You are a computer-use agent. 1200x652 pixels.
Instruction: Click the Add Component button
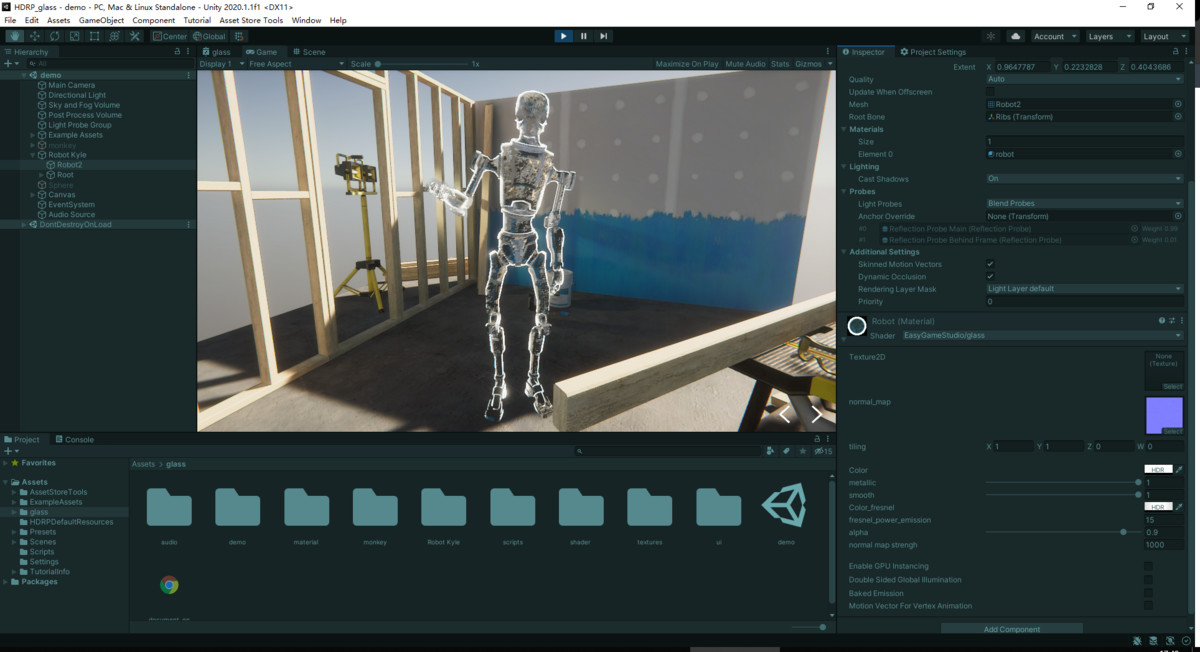click(x=1011, y=628)
